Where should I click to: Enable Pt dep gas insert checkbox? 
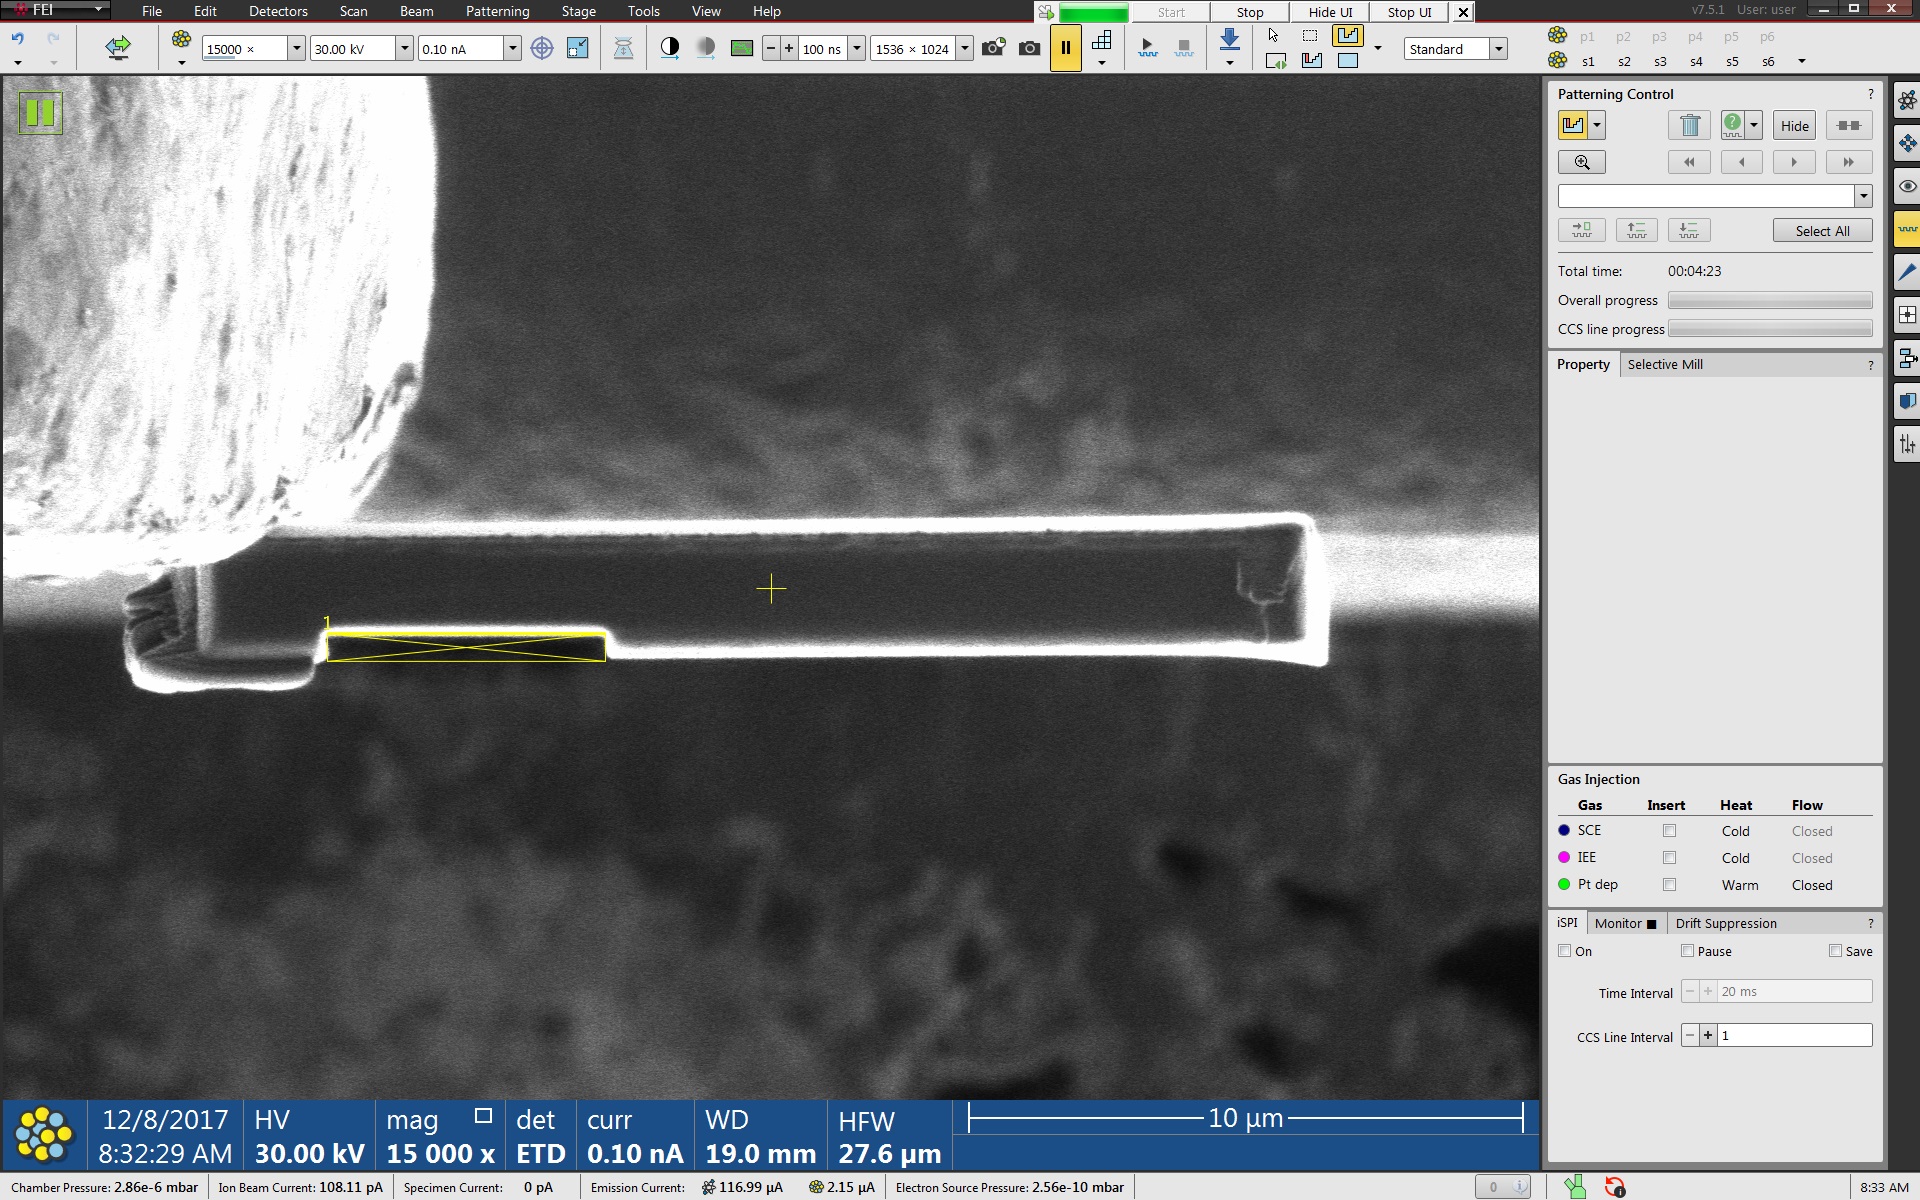tap(1669, 885)
